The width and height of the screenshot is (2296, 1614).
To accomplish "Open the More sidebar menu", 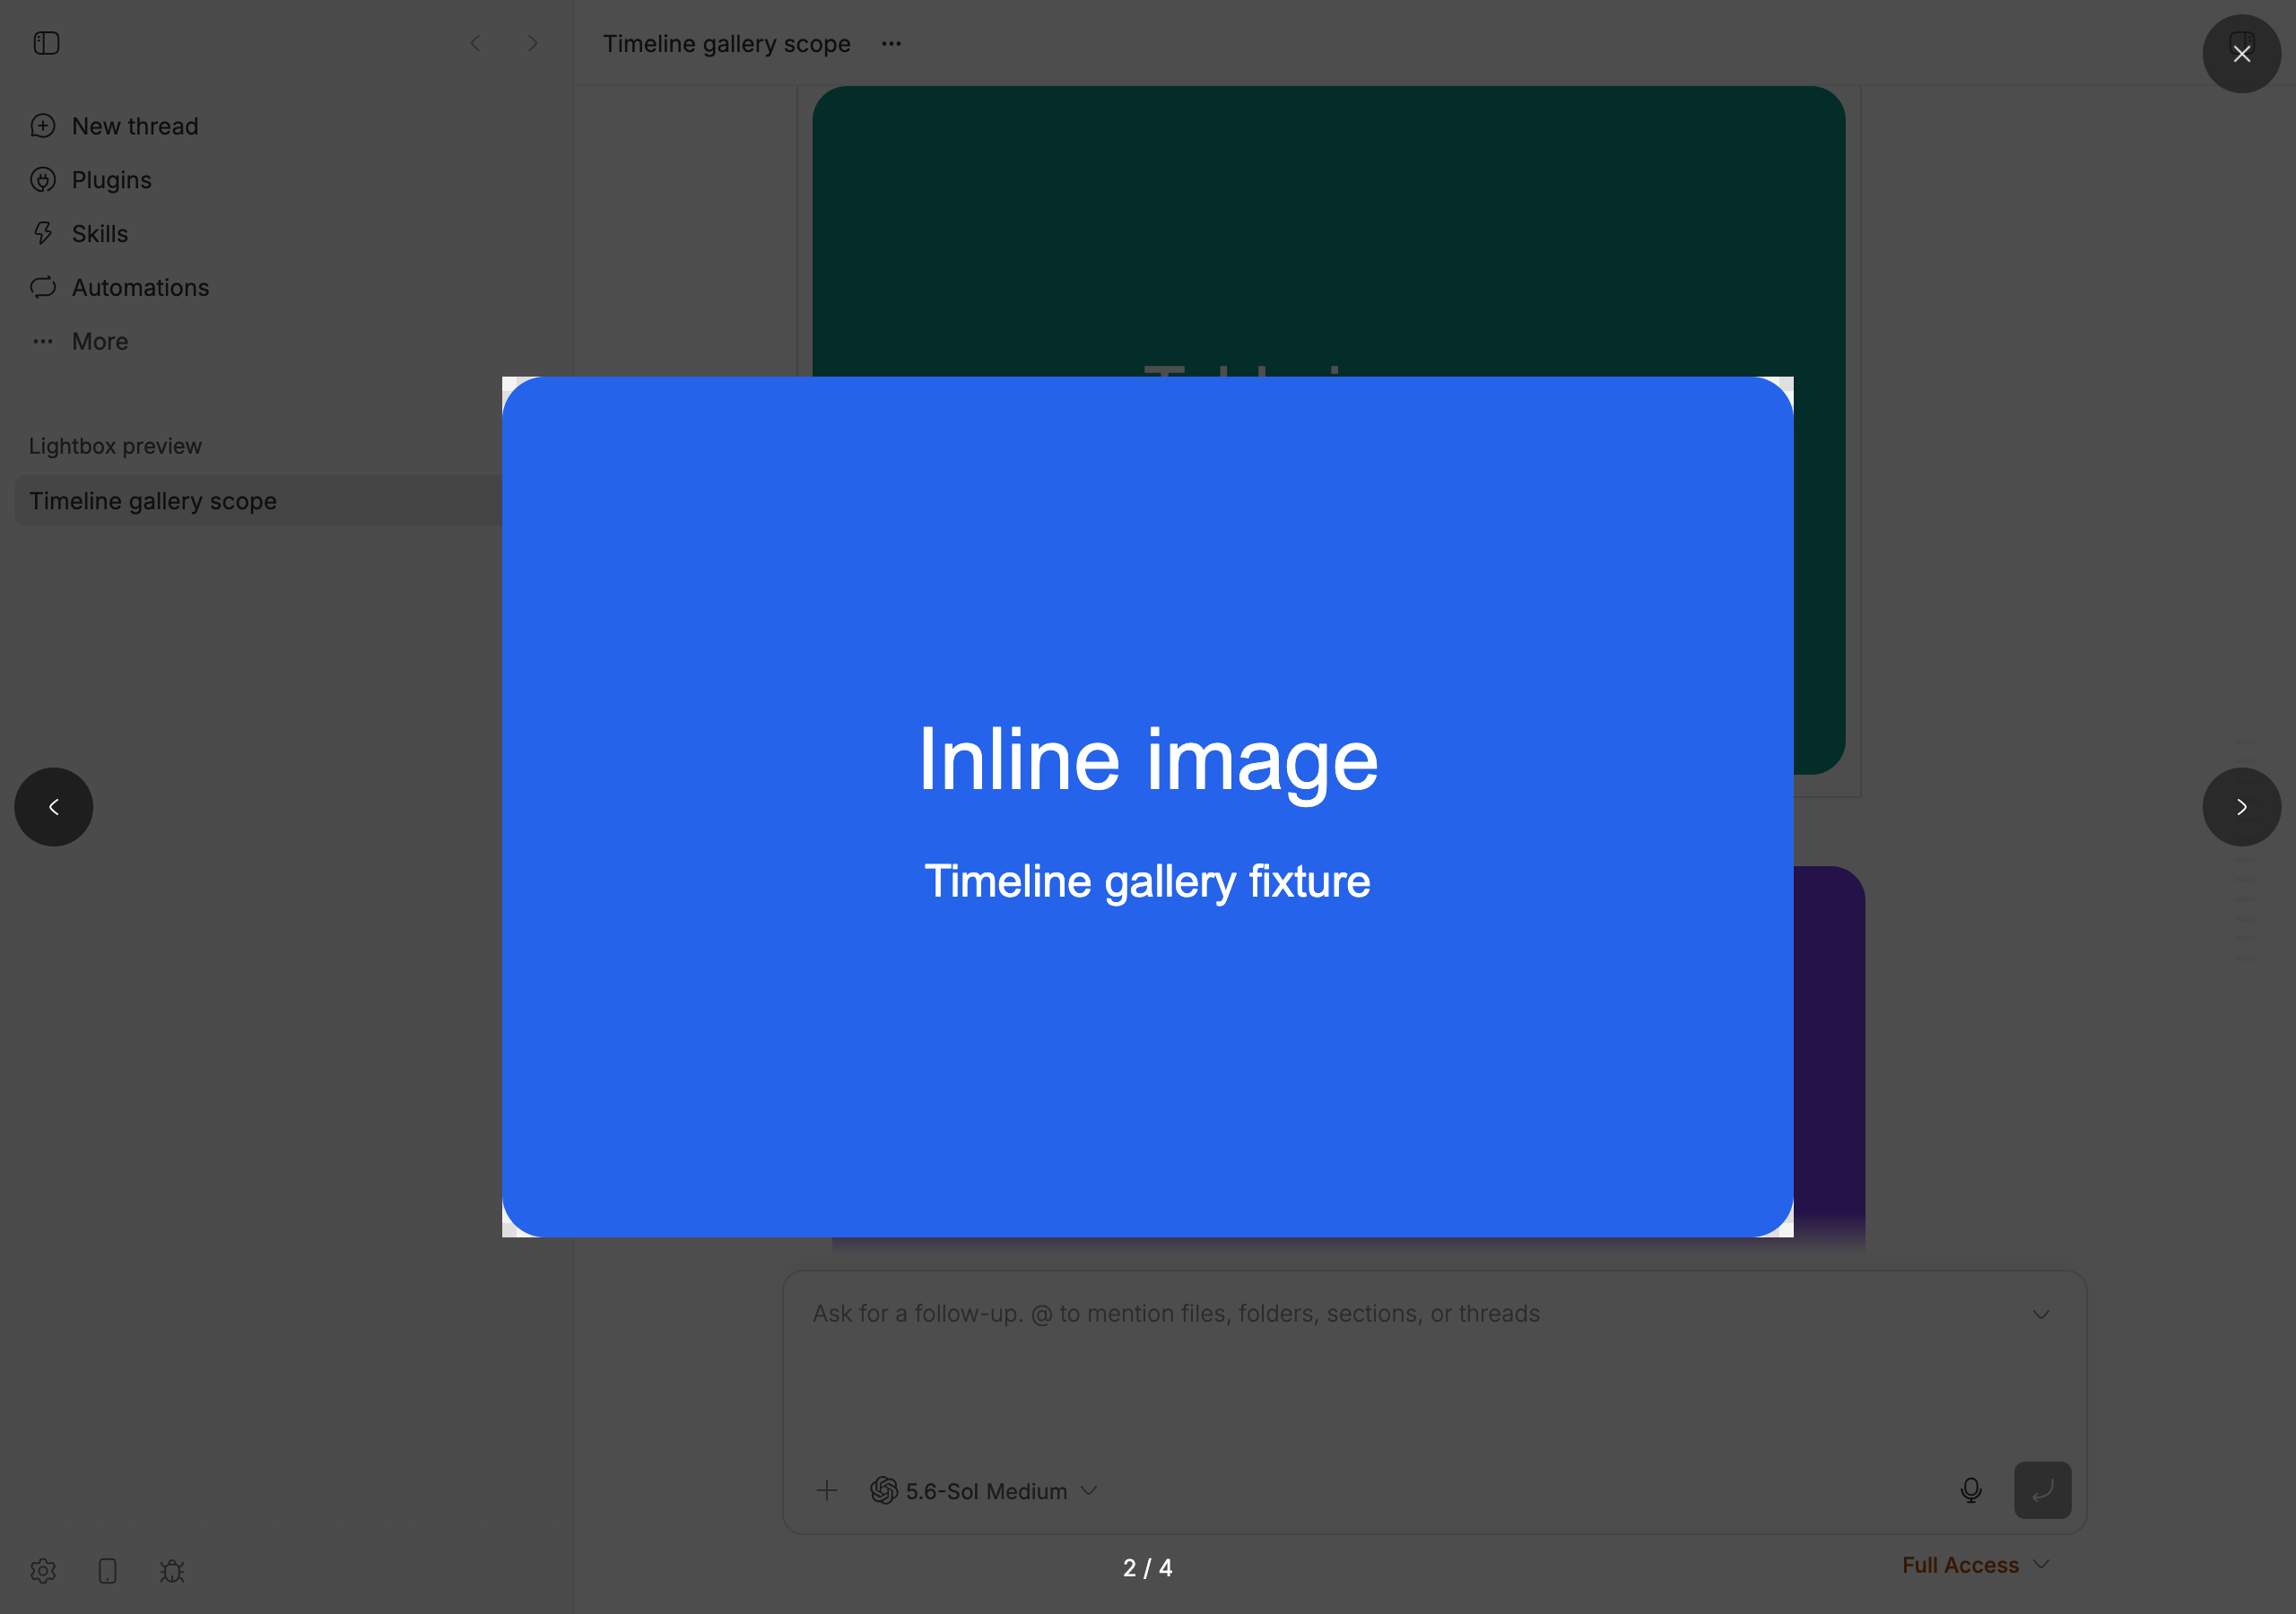I will [x=99, y=341].
